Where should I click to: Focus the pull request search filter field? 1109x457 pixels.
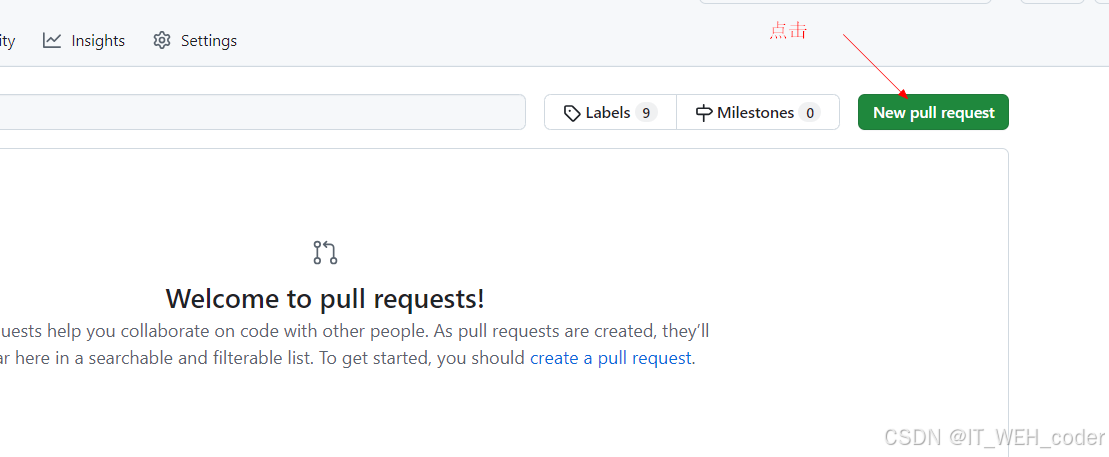262,112
